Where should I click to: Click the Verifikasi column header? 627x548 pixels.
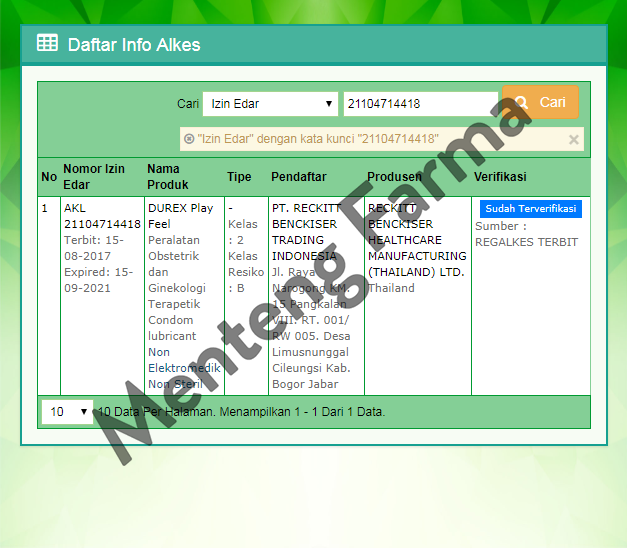click(x=500, y=177)
